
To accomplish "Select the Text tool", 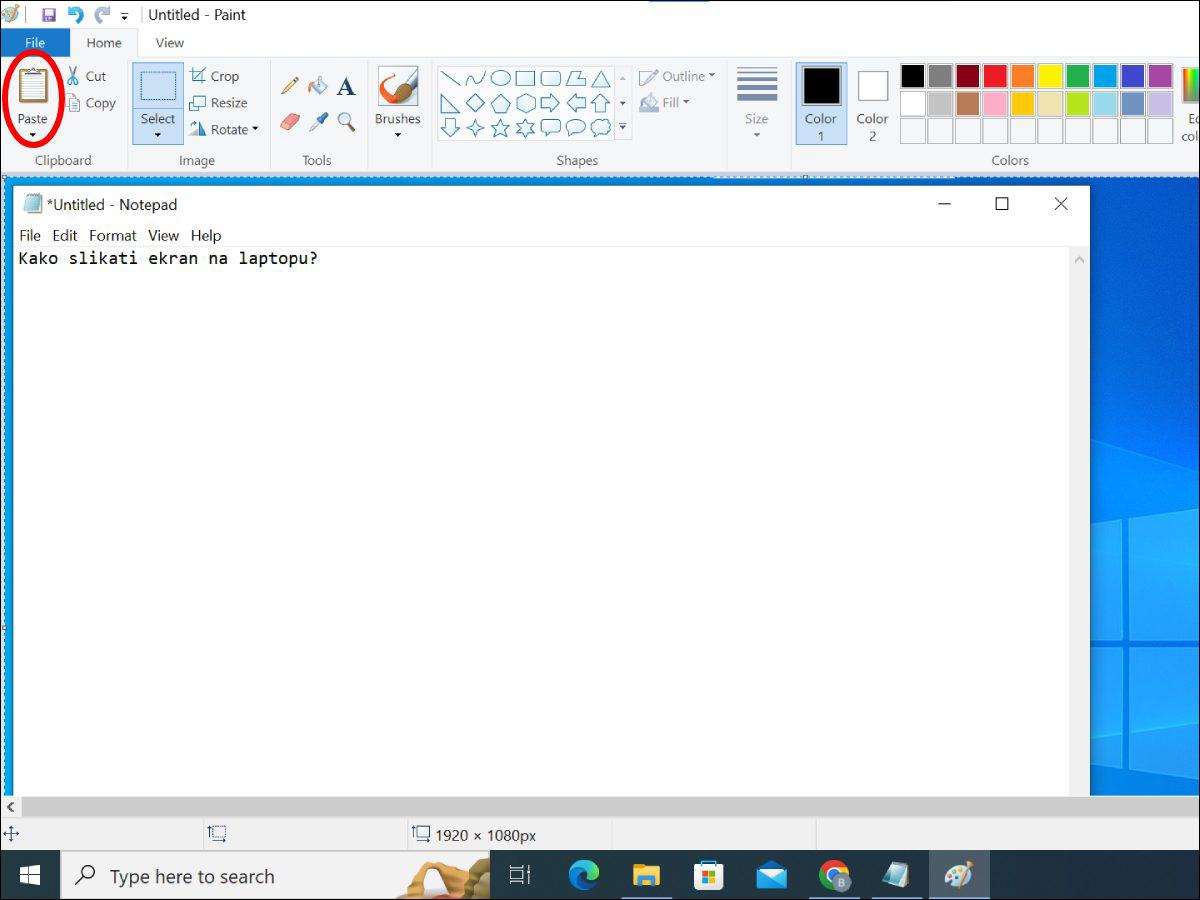I will point(346,86).
